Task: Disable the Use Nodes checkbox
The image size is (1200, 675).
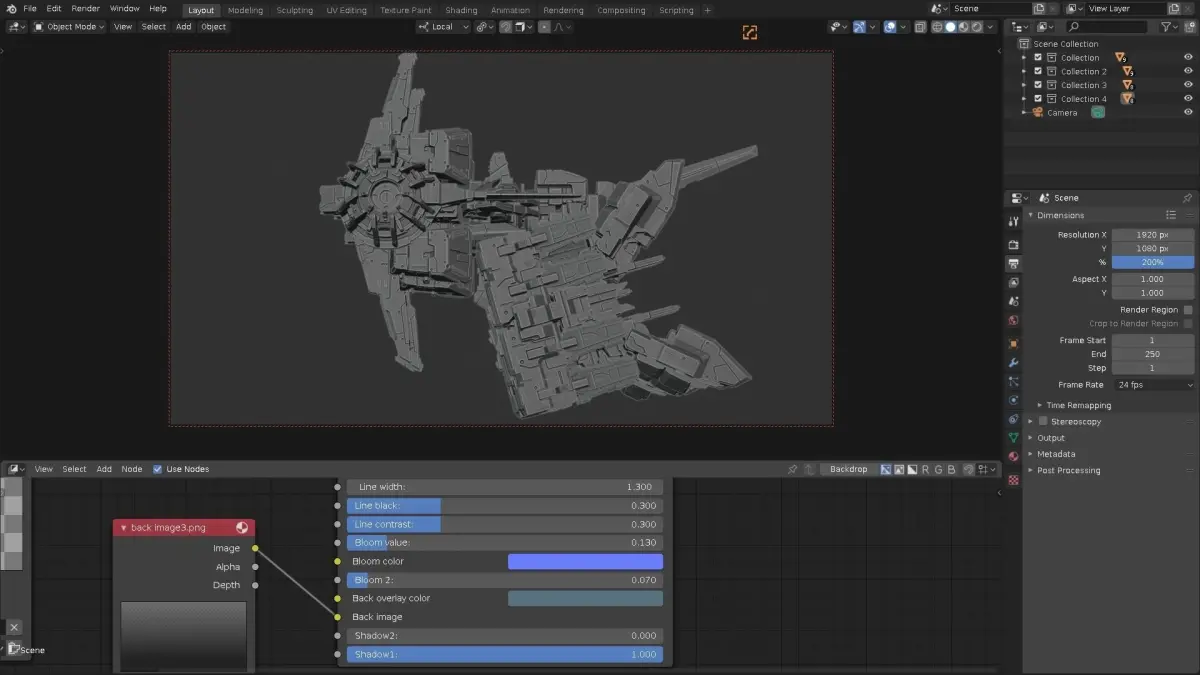Action: (x=157, y=469)
